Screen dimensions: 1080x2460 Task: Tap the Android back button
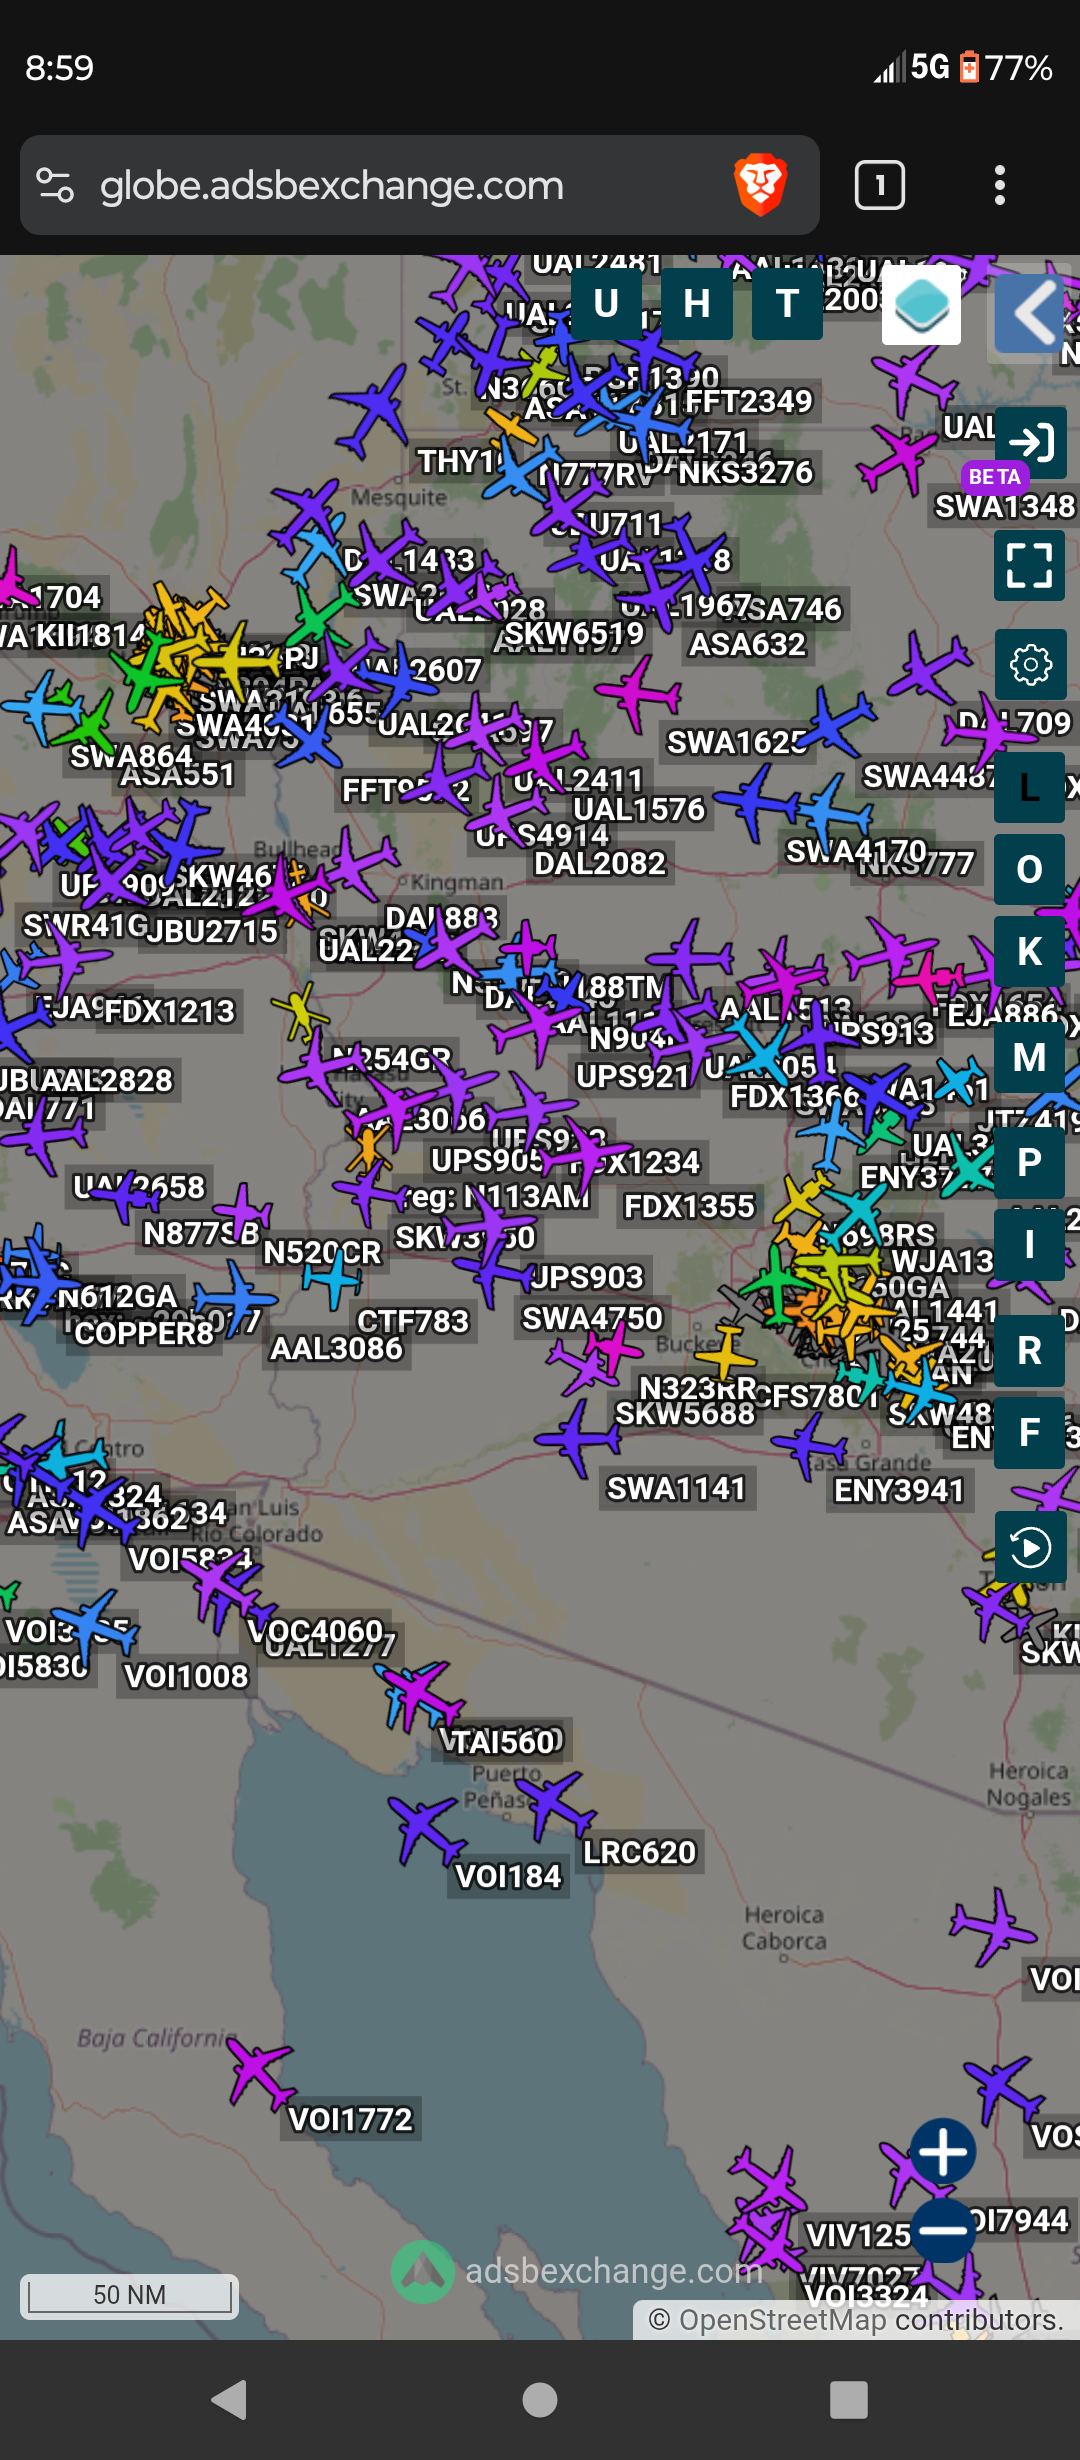tap(230, 2400)
